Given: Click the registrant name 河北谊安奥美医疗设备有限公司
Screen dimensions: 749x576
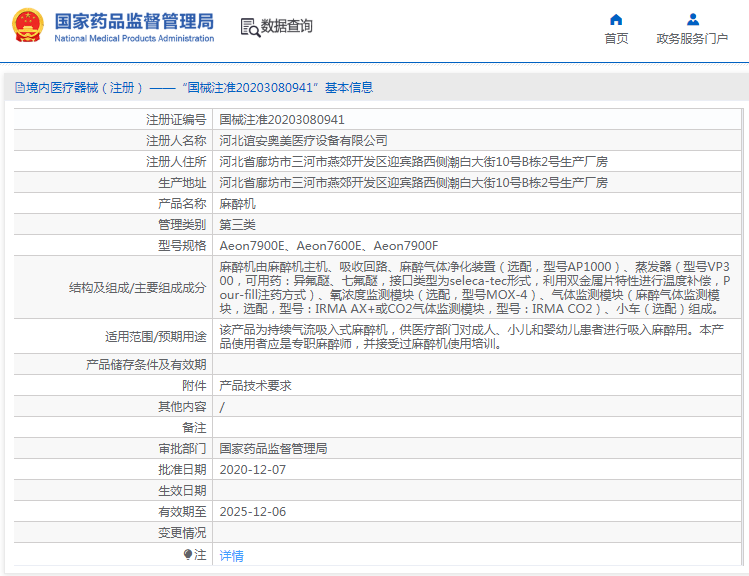Looking at the screenshot, I should [303, 141].
